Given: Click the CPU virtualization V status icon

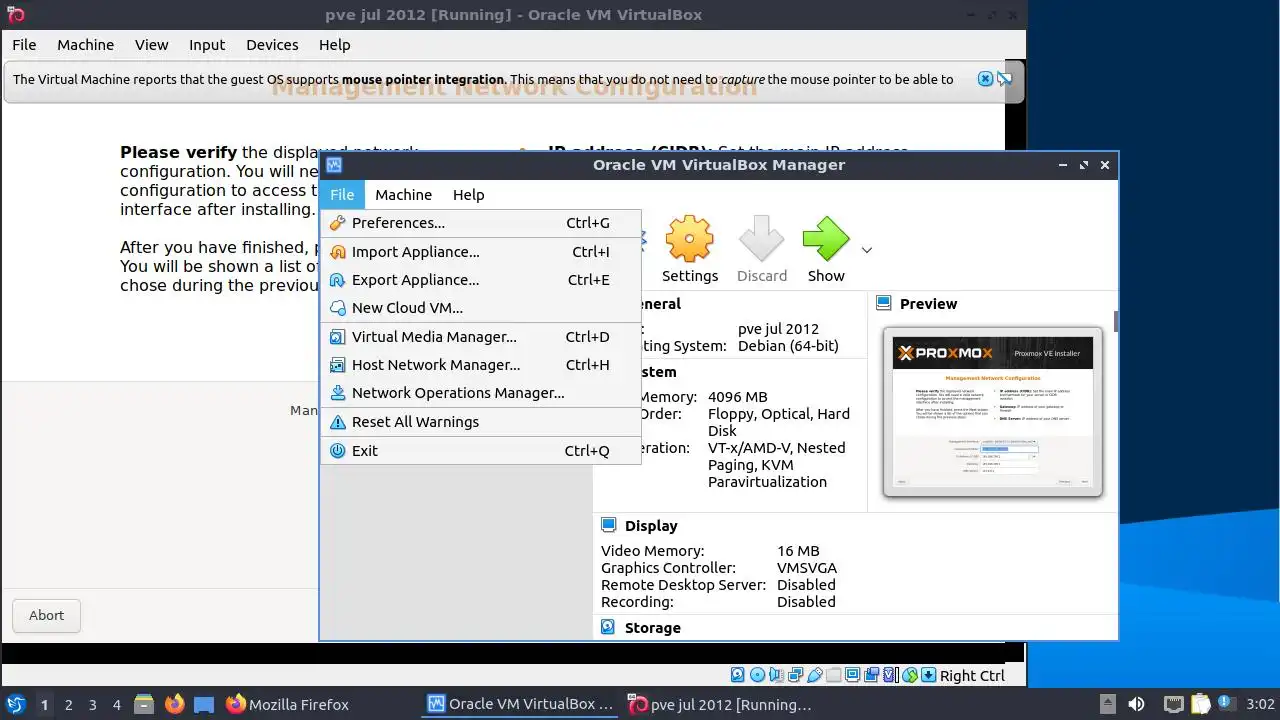Looking at the screenshot, I should point(889,675).
